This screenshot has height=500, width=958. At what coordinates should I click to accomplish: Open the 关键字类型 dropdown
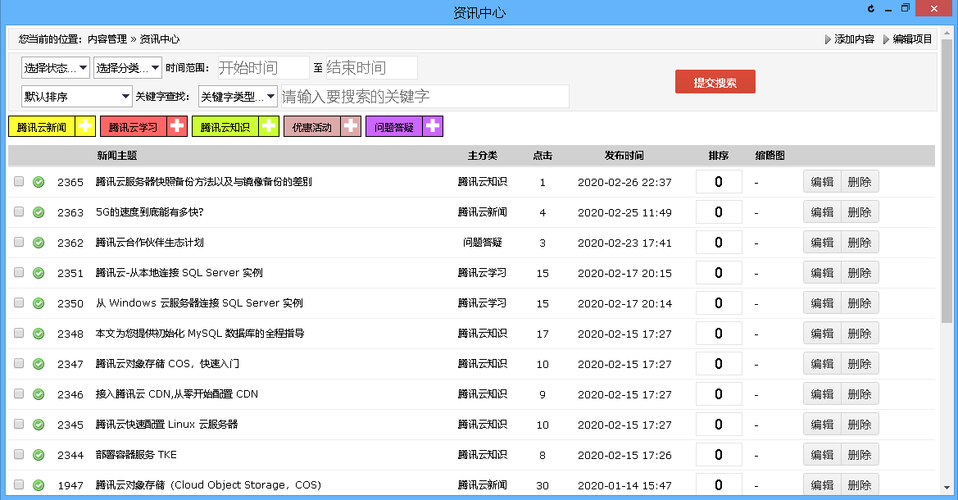click(x=238, y=97)
